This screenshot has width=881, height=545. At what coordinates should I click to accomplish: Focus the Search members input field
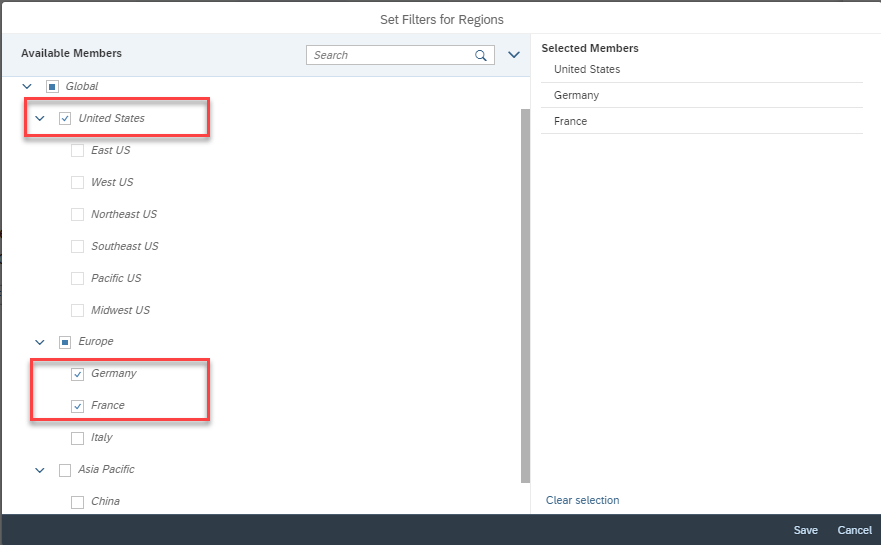400,55
